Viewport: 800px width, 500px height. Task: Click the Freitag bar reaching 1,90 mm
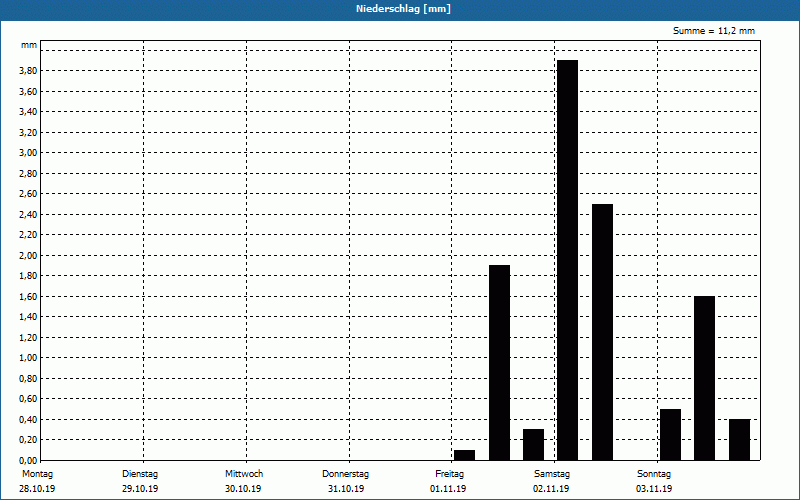(499, 363)
